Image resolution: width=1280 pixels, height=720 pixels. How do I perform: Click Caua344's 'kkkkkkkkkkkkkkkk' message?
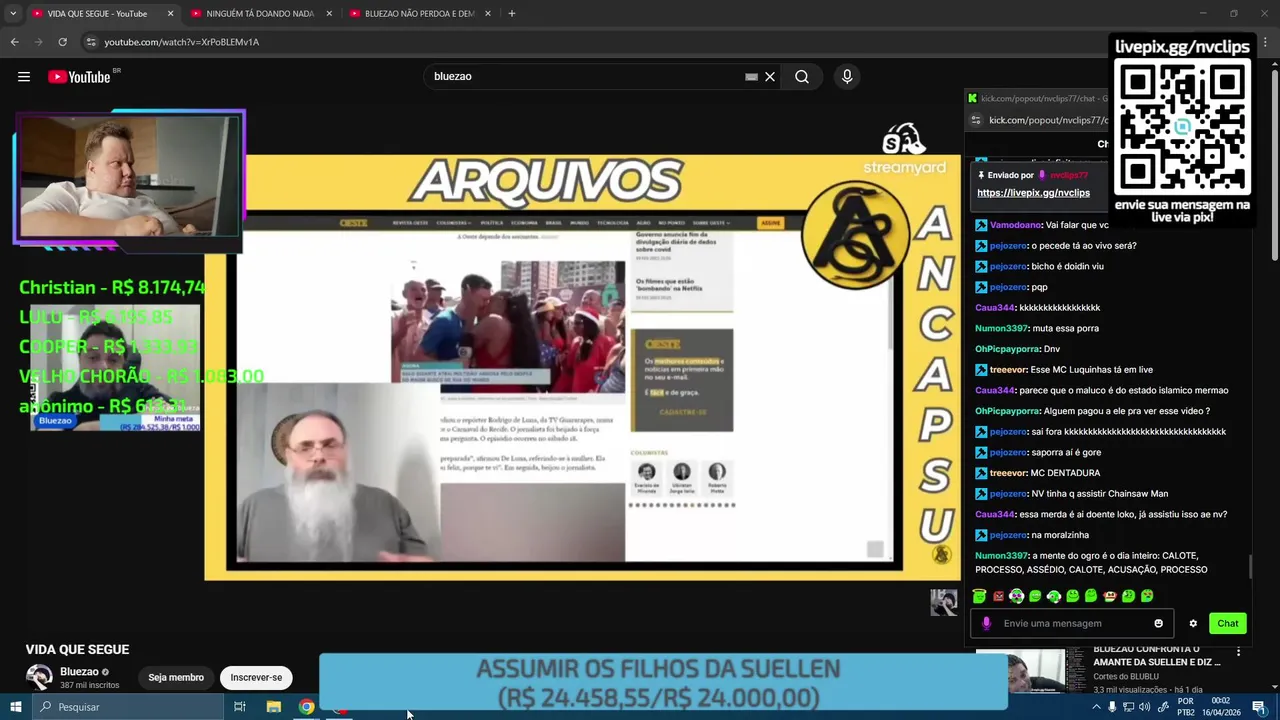pyautogui.click(x=1059, y=308)
